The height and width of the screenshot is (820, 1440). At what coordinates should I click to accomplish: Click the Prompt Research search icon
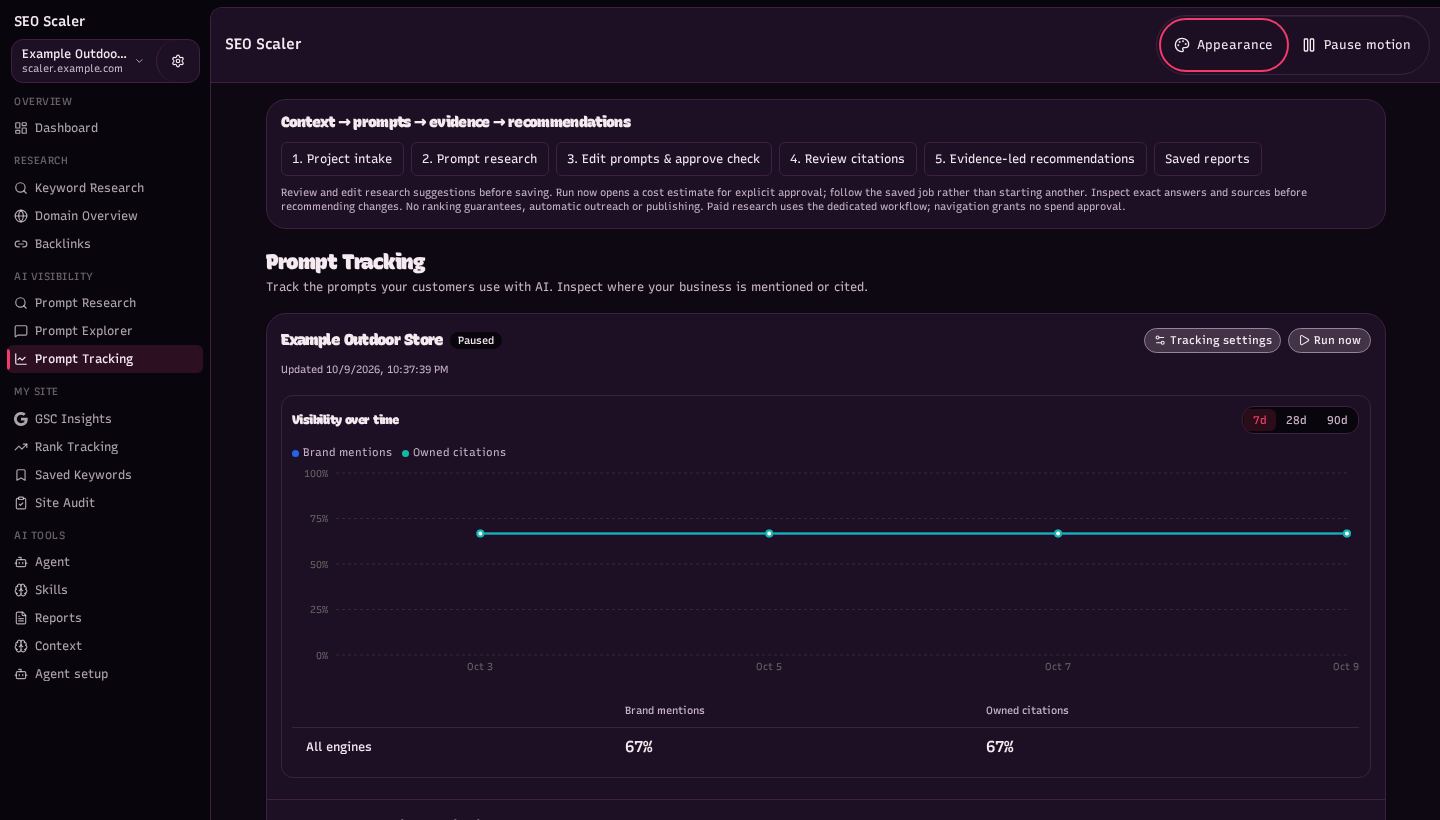coord(21,303)
